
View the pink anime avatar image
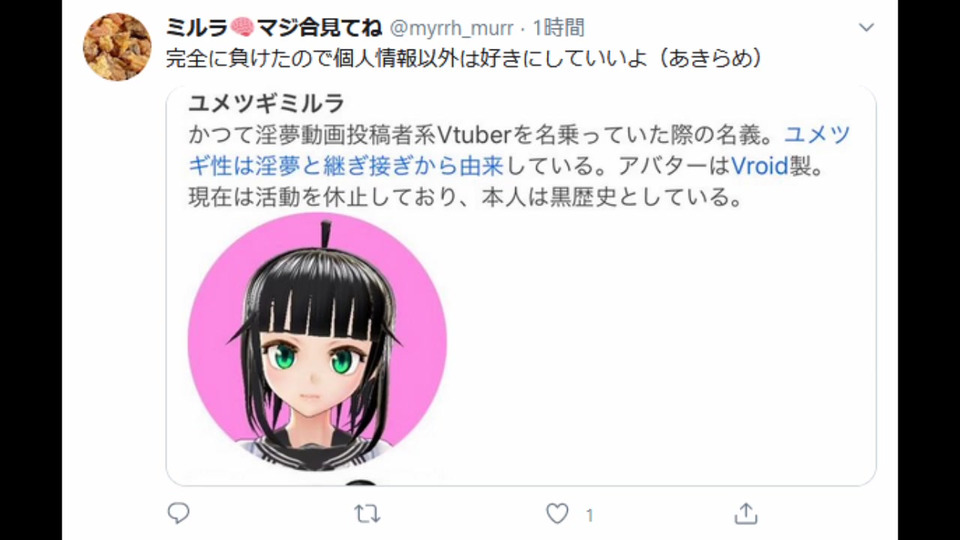(x=317, y=342)
